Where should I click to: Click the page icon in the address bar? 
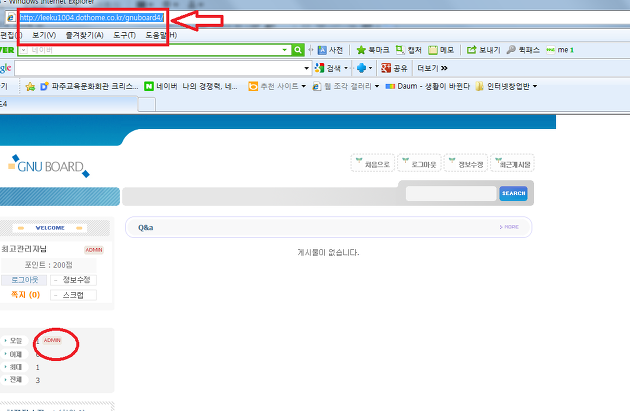tap(11, 18)
